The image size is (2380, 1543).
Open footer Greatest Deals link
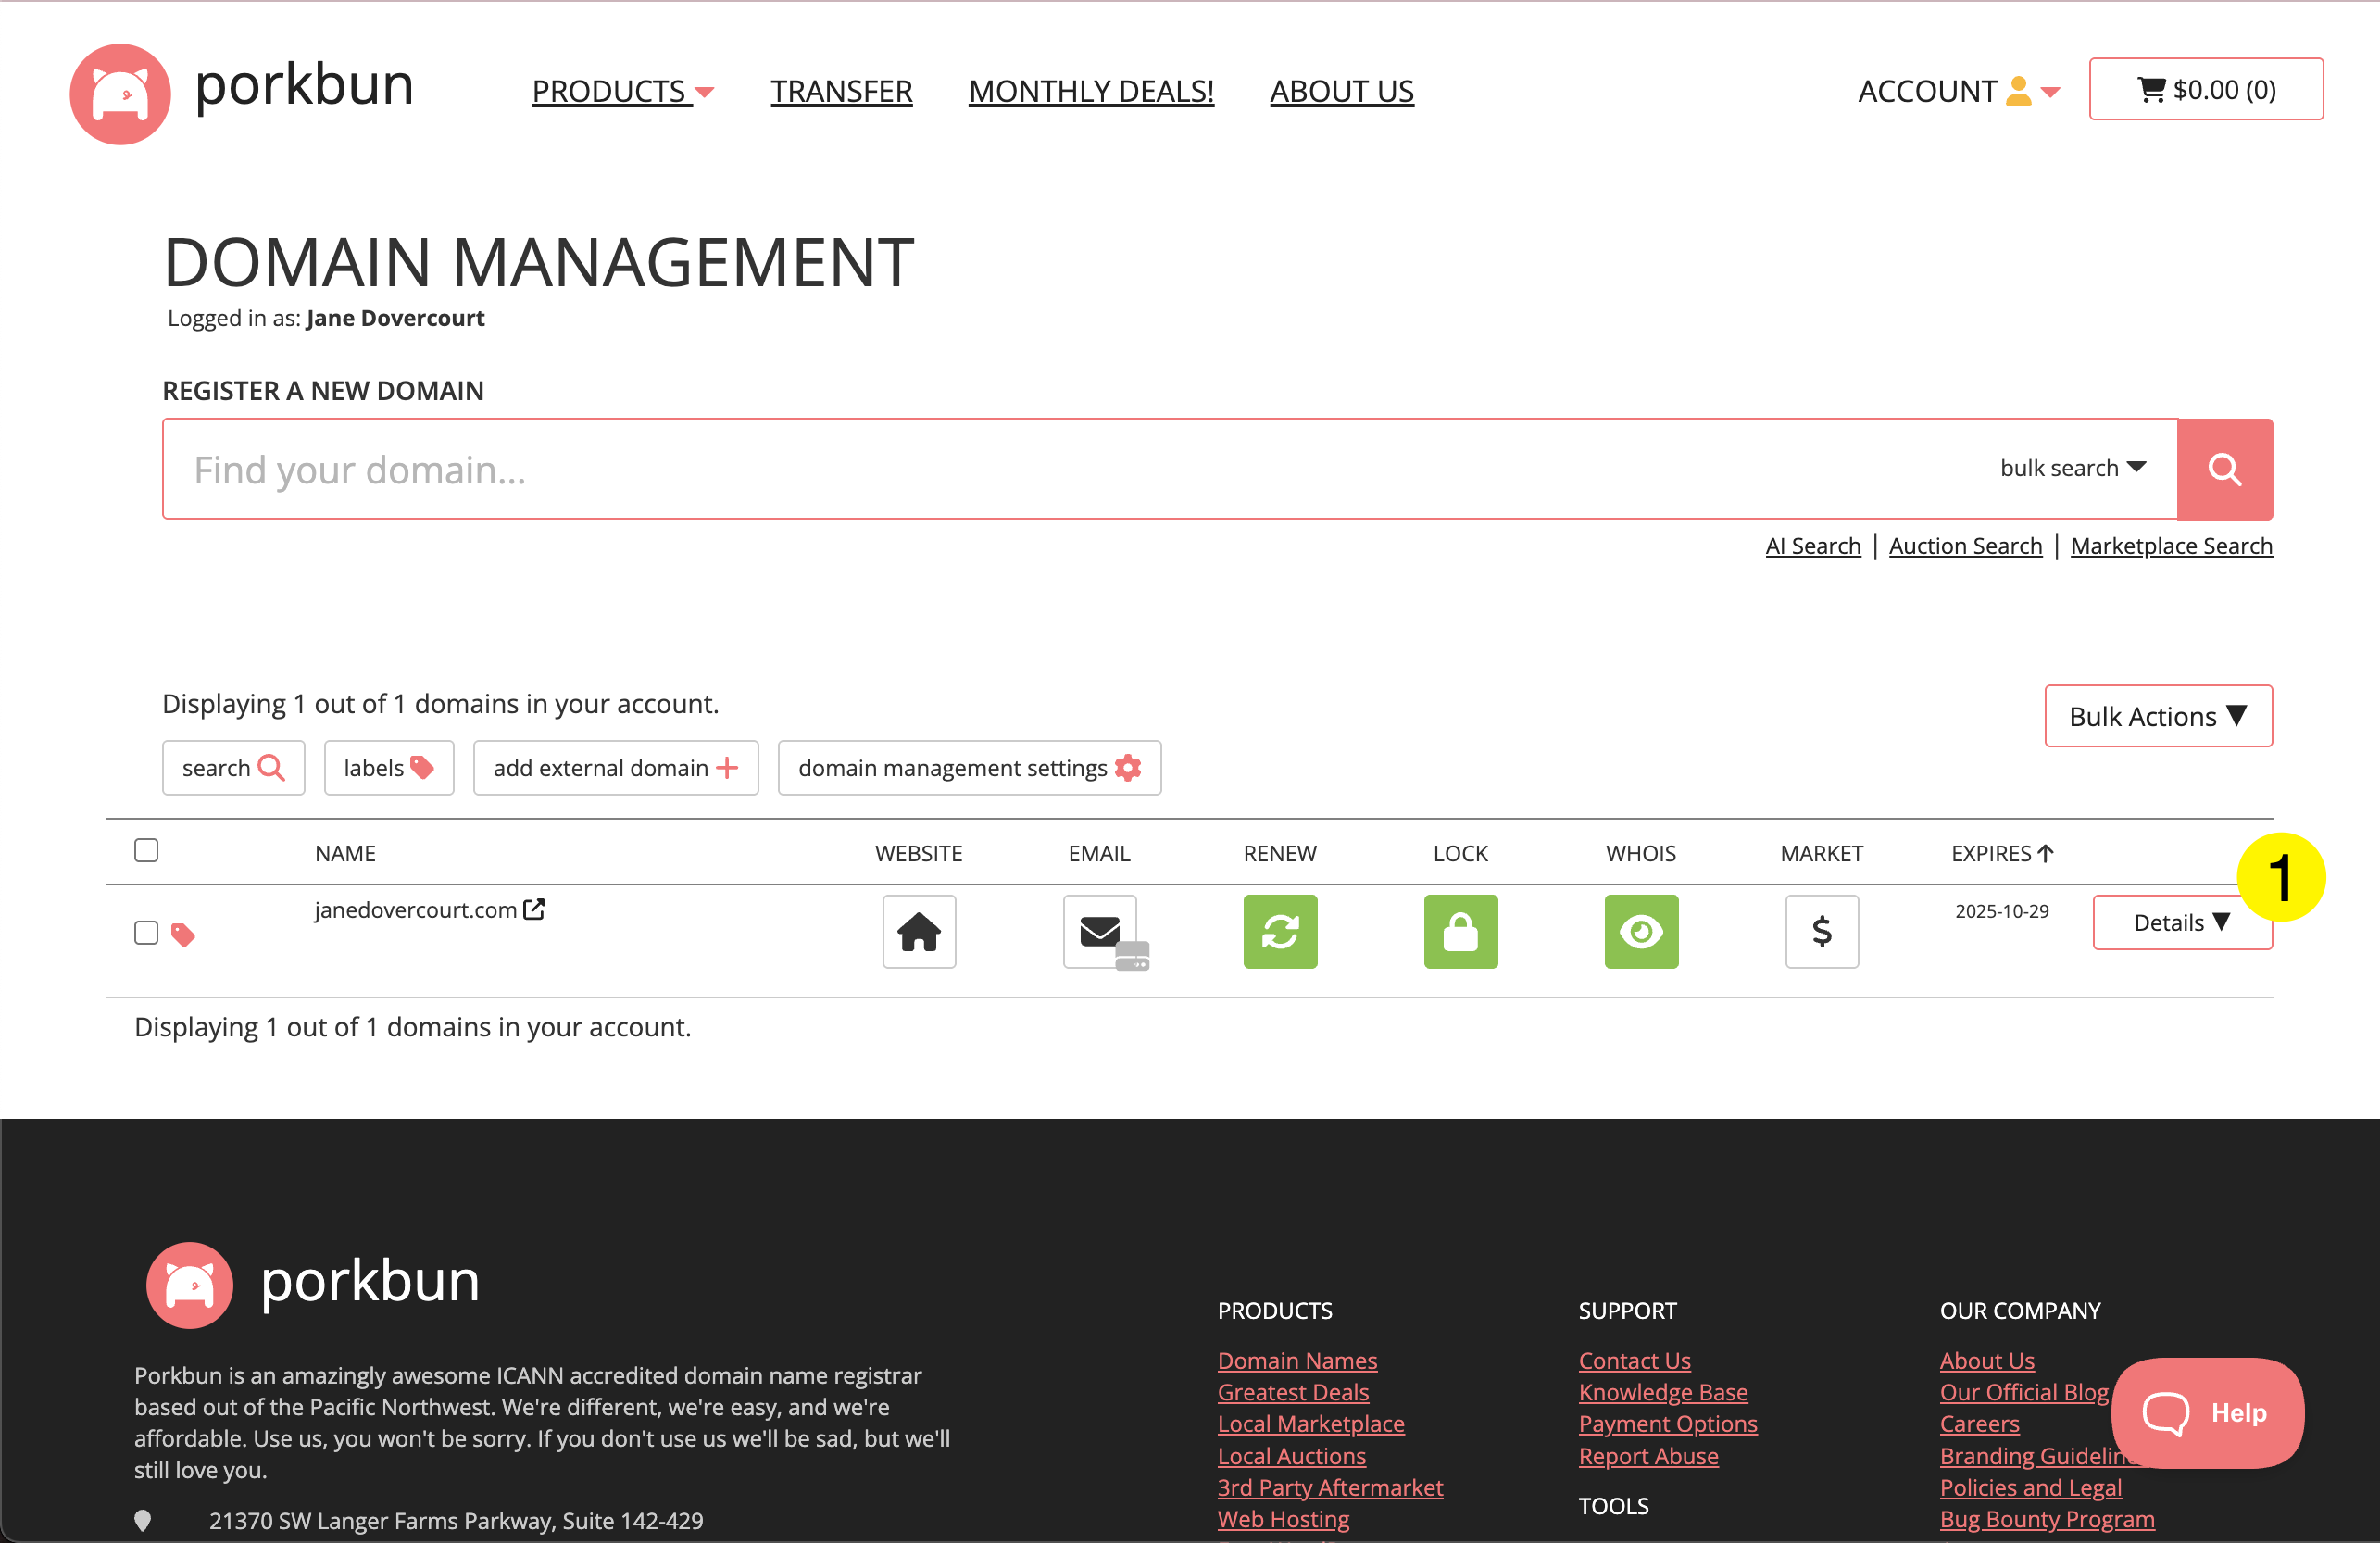coord(1293,1392)
